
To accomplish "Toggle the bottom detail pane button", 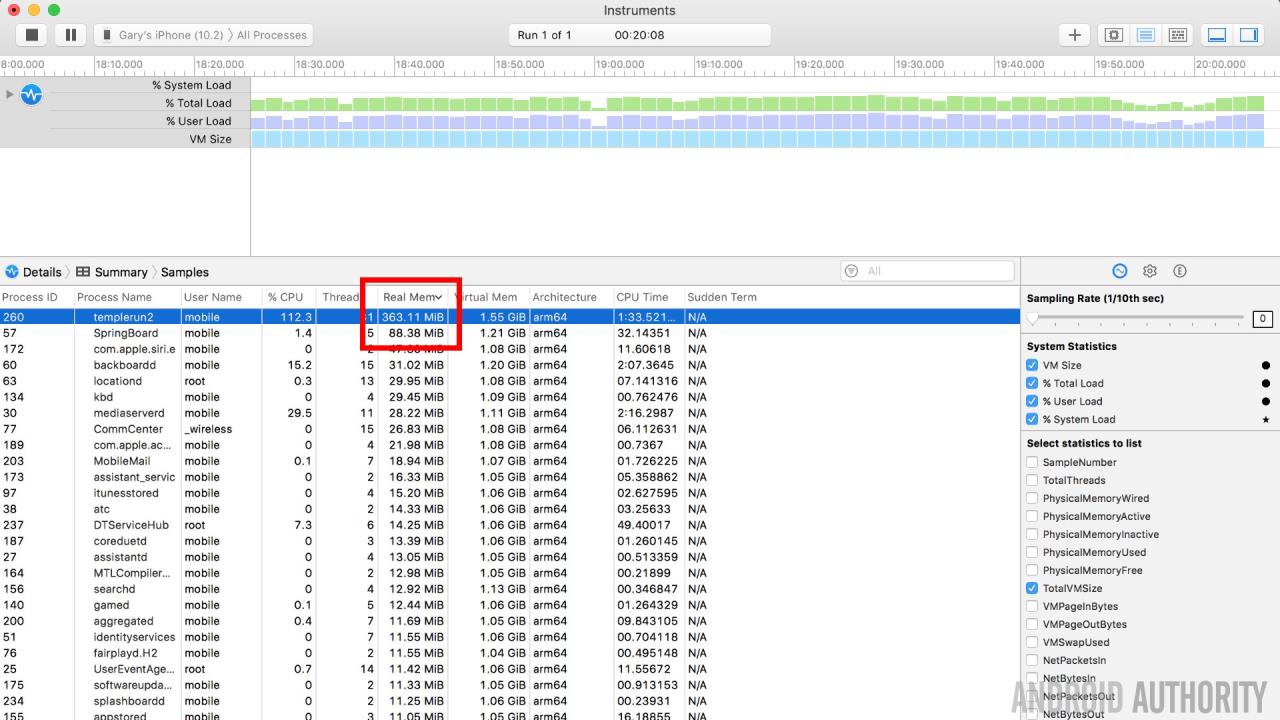I will click(1217, 35).
